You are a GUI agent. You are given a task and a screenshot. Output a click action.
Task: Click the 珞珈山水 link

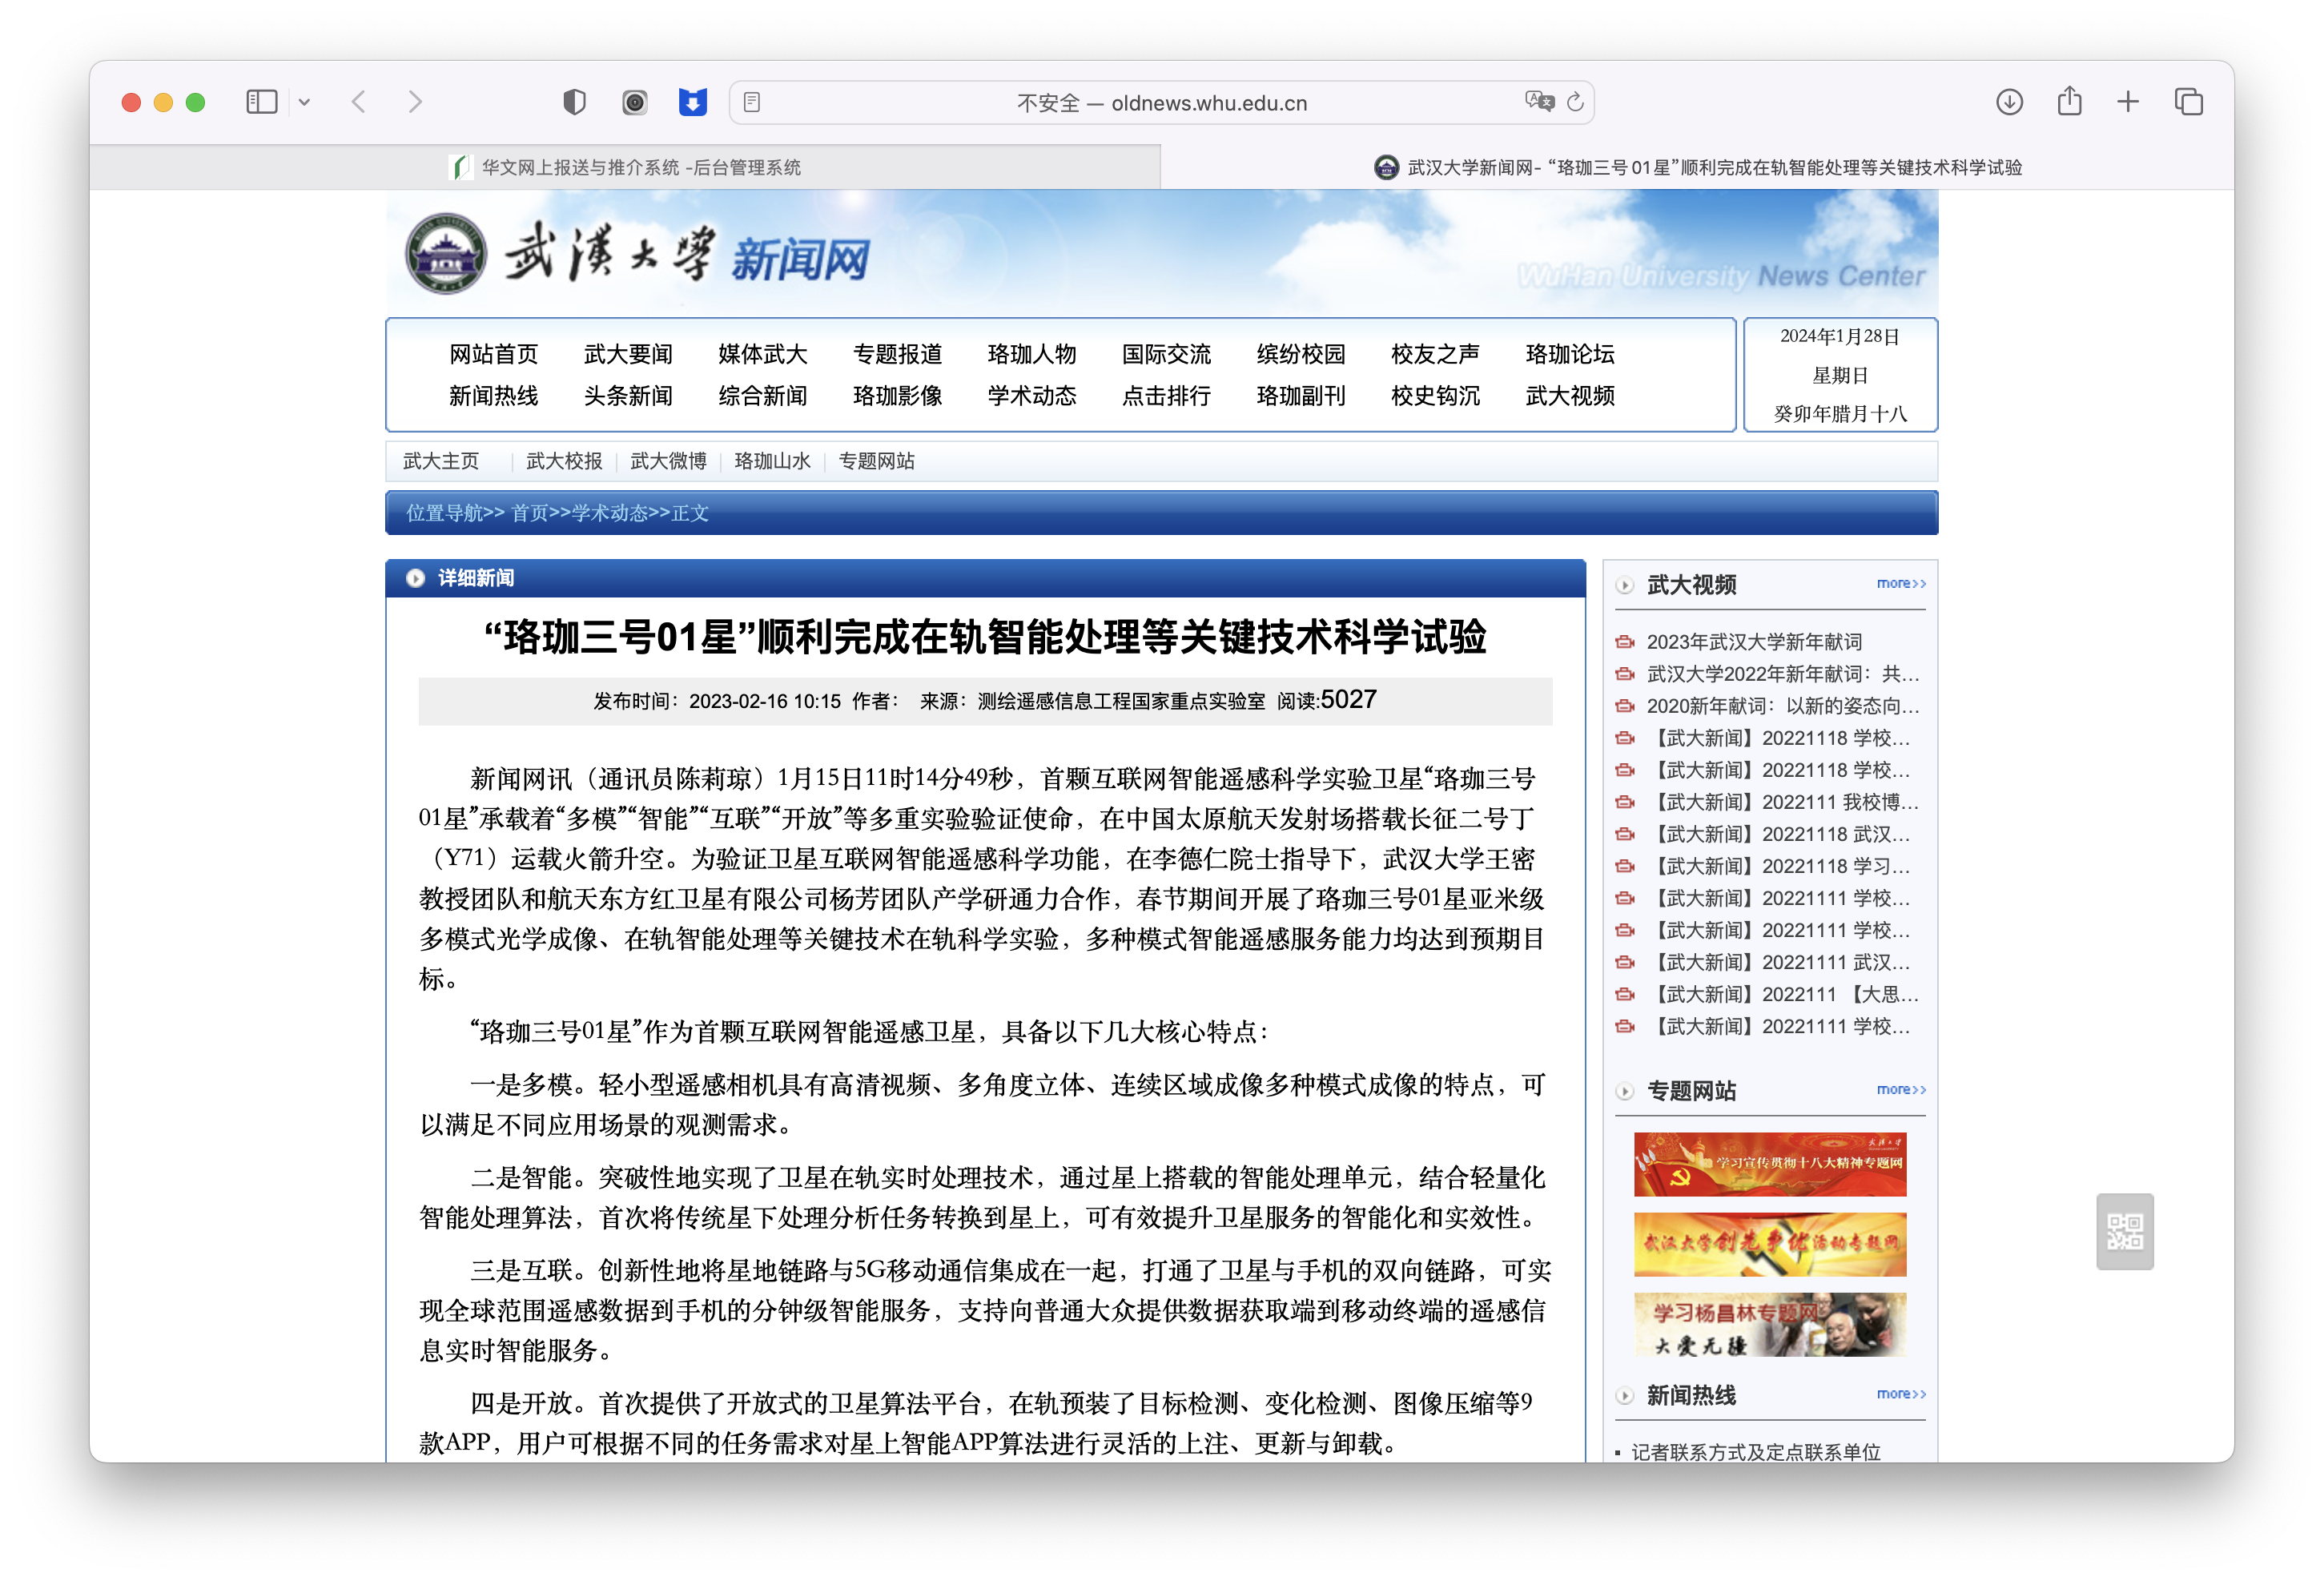click(x=772, y=461)
